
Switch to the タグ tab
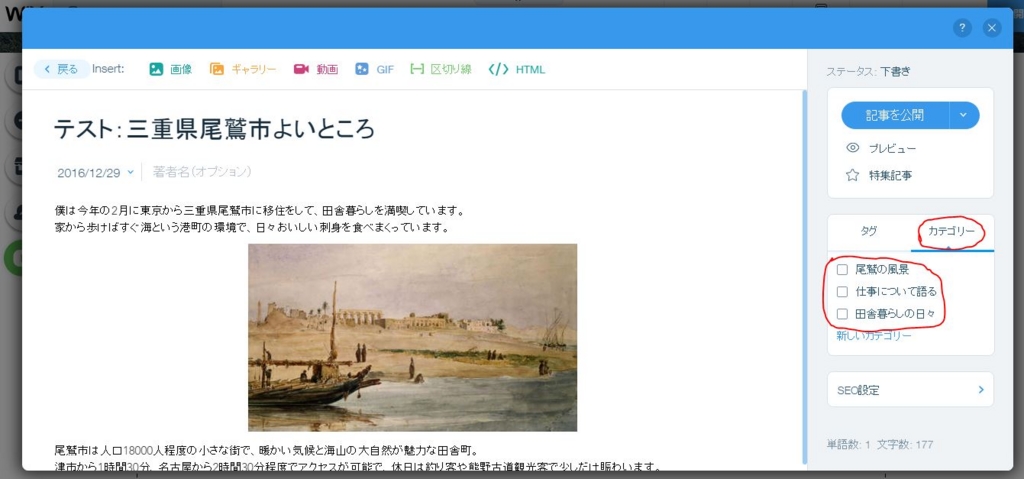coord(869,231)
